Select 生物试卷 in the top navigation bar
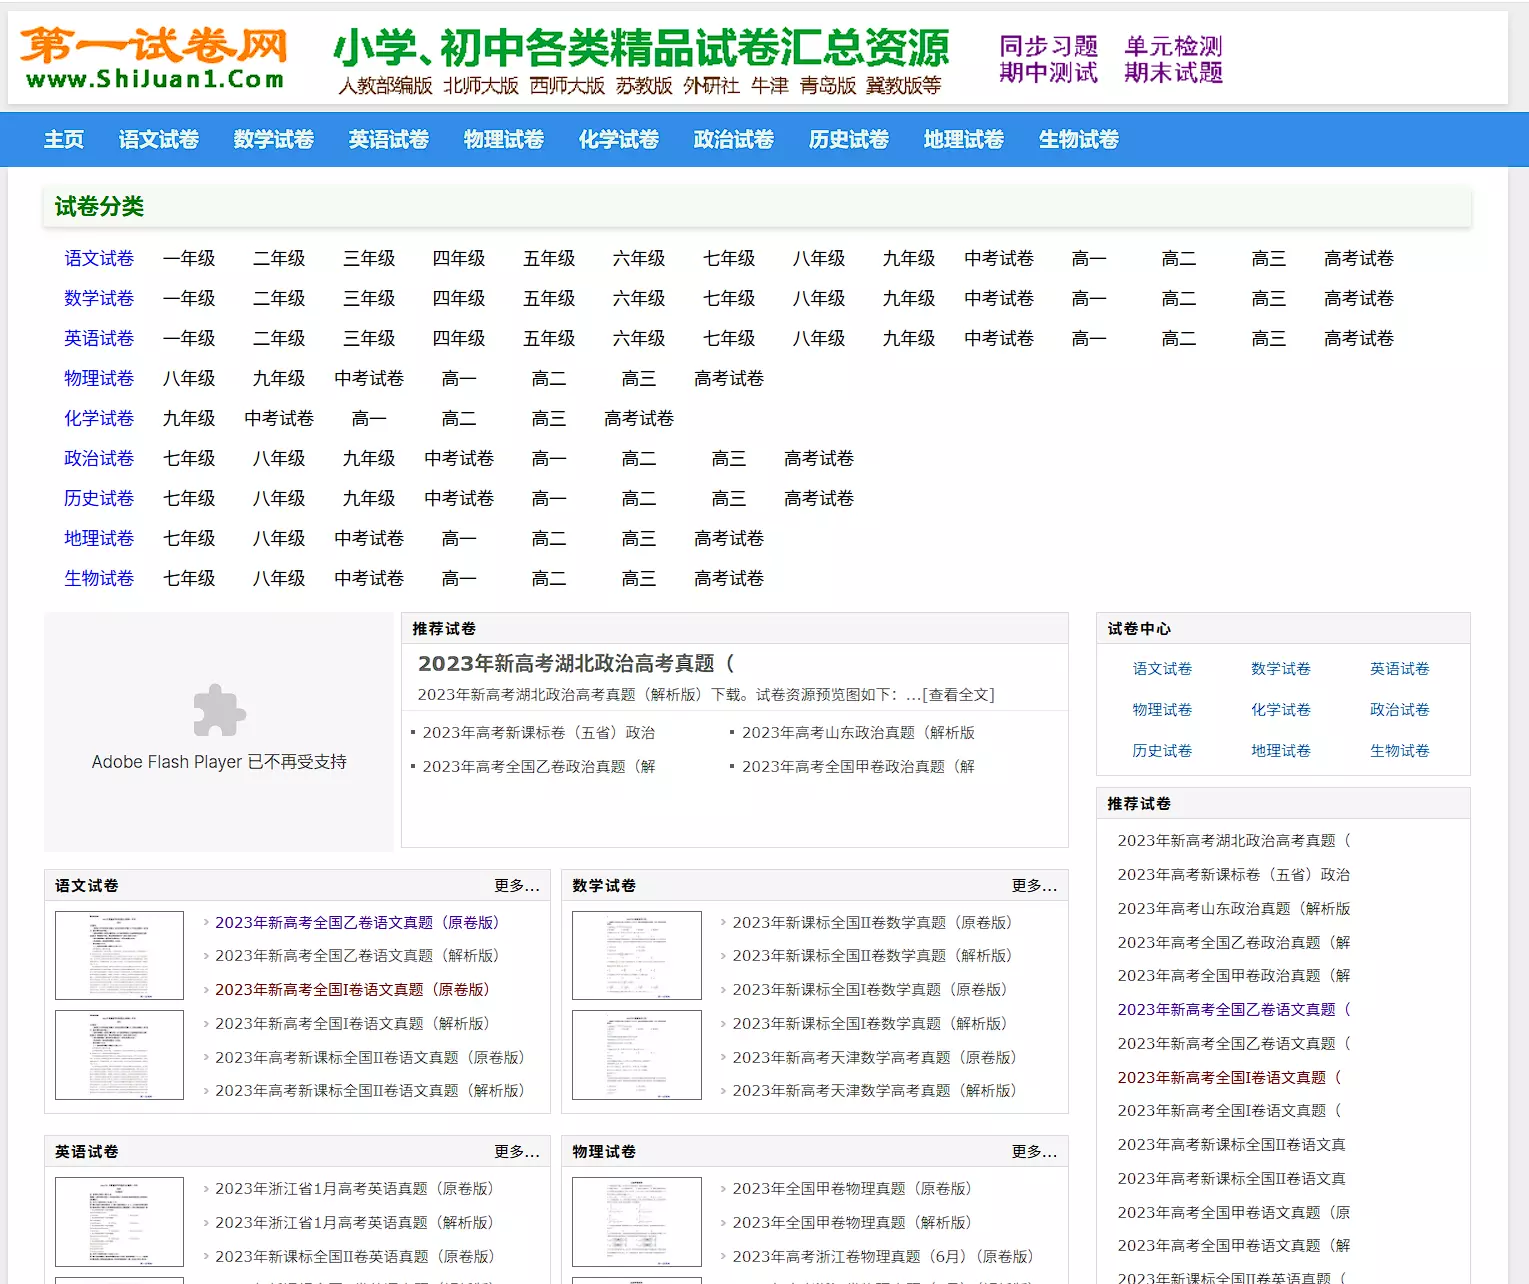 1078,139
